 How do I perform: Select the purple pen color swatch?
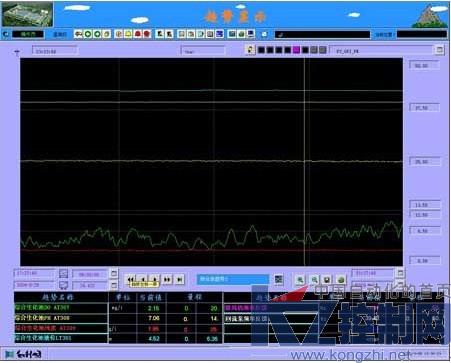296,50
